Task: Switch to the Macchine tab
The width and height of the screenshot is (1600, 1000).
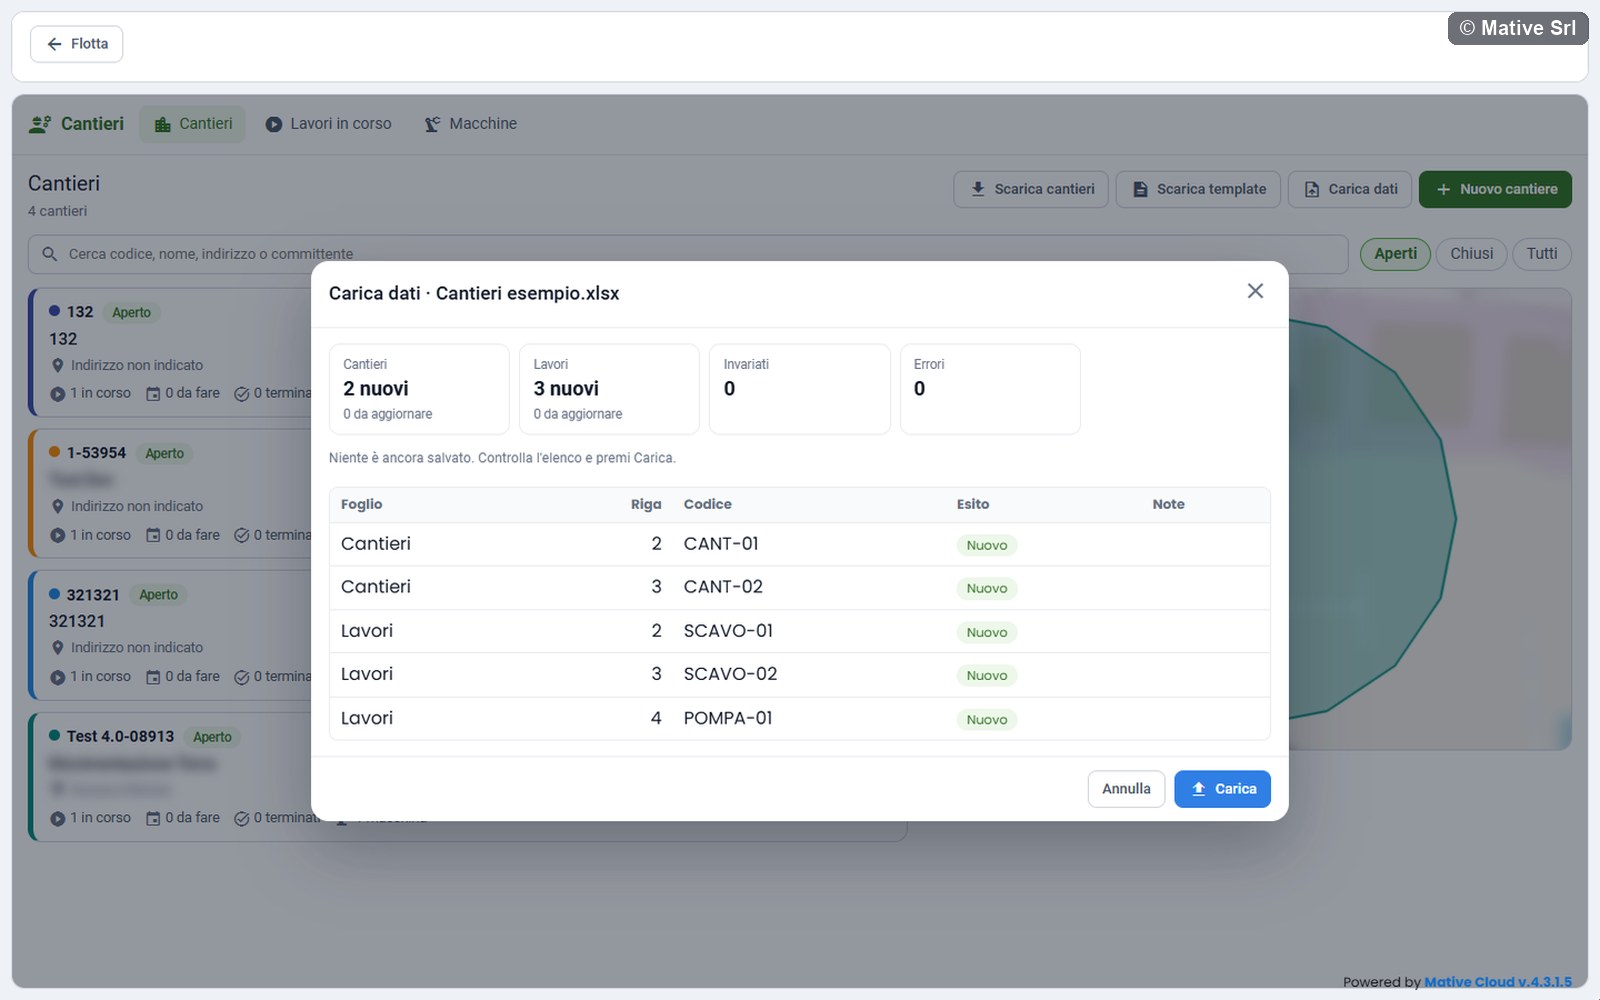Action: 470,124
